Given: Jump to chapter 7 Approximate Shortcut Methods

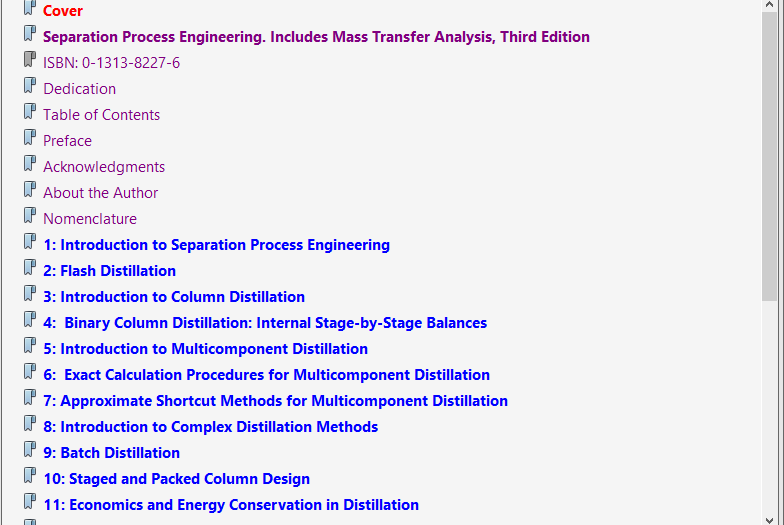Looking at the screenshot, I should pos(275,401).
